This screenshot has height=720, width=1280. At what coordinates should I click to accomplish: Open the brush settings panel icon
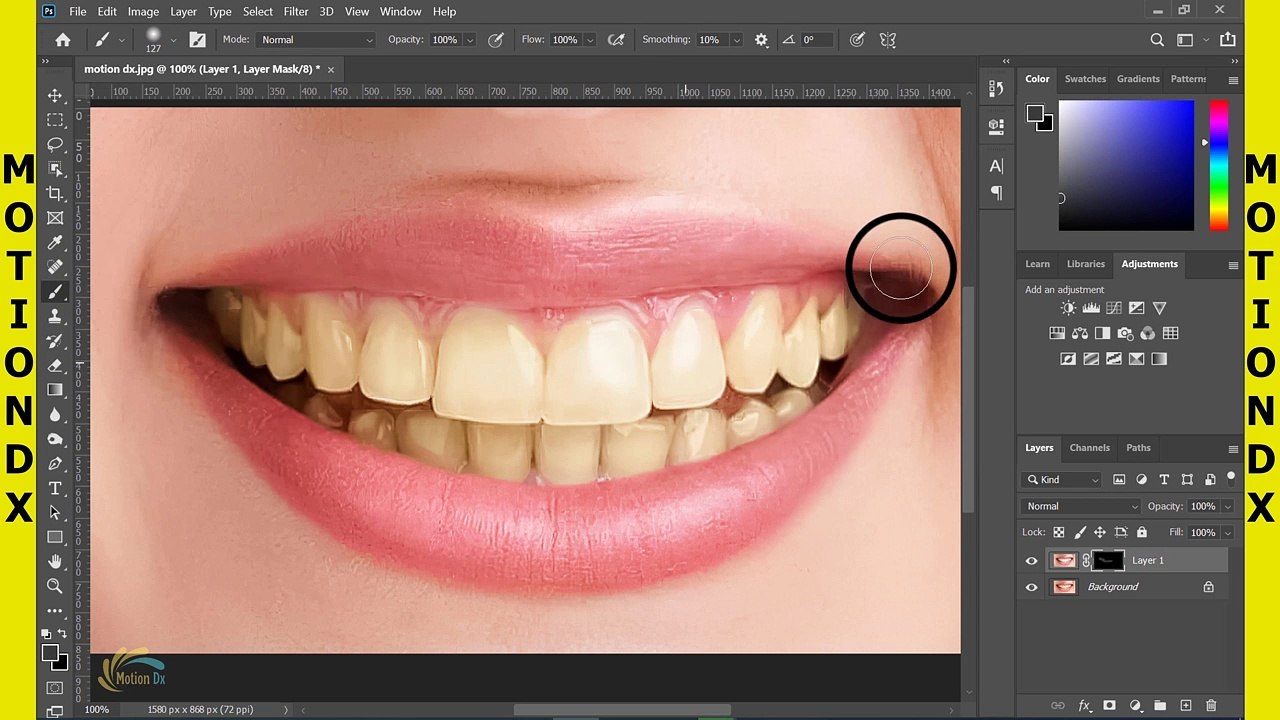(x=197, y=40)
